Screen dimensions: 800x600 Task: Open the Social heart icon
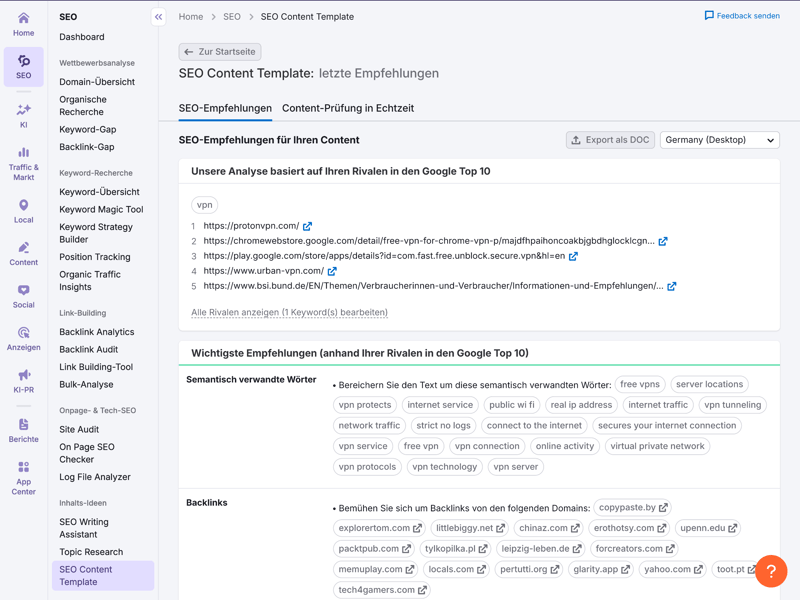pyautogui.click(x=23, y=291)
